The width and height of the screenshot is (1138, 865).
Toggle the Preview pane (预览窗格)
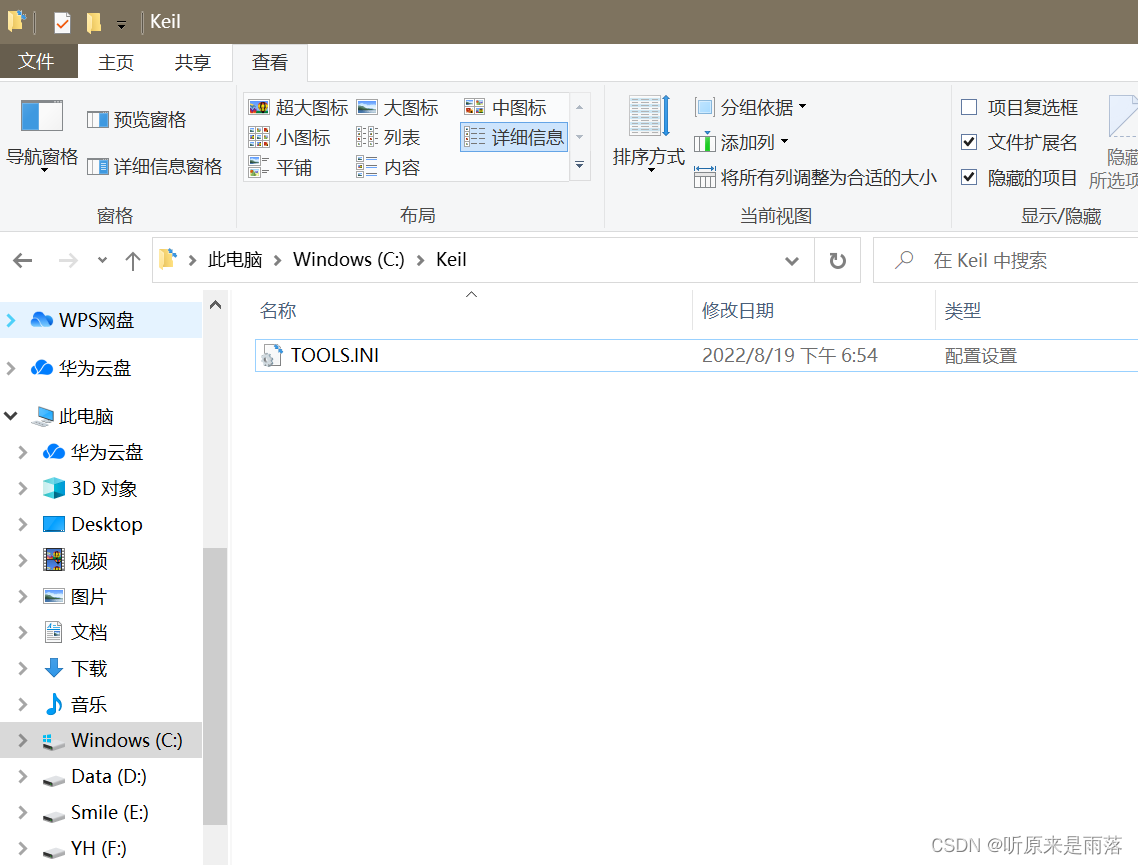136,120
